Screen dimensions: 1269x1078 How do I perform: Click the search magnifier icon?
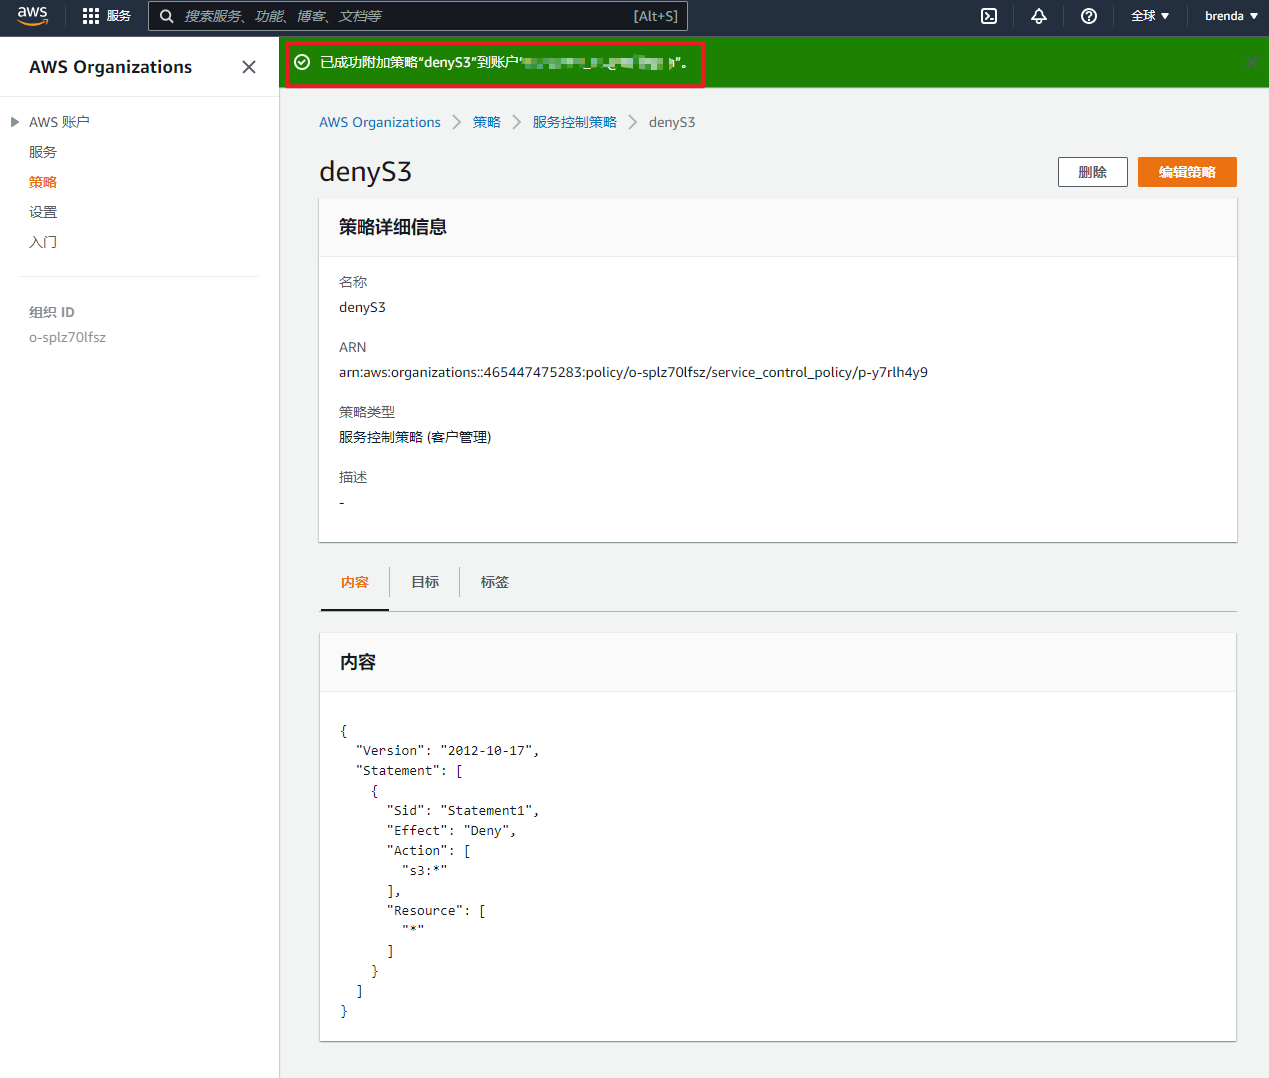click(x=167, y=16)
